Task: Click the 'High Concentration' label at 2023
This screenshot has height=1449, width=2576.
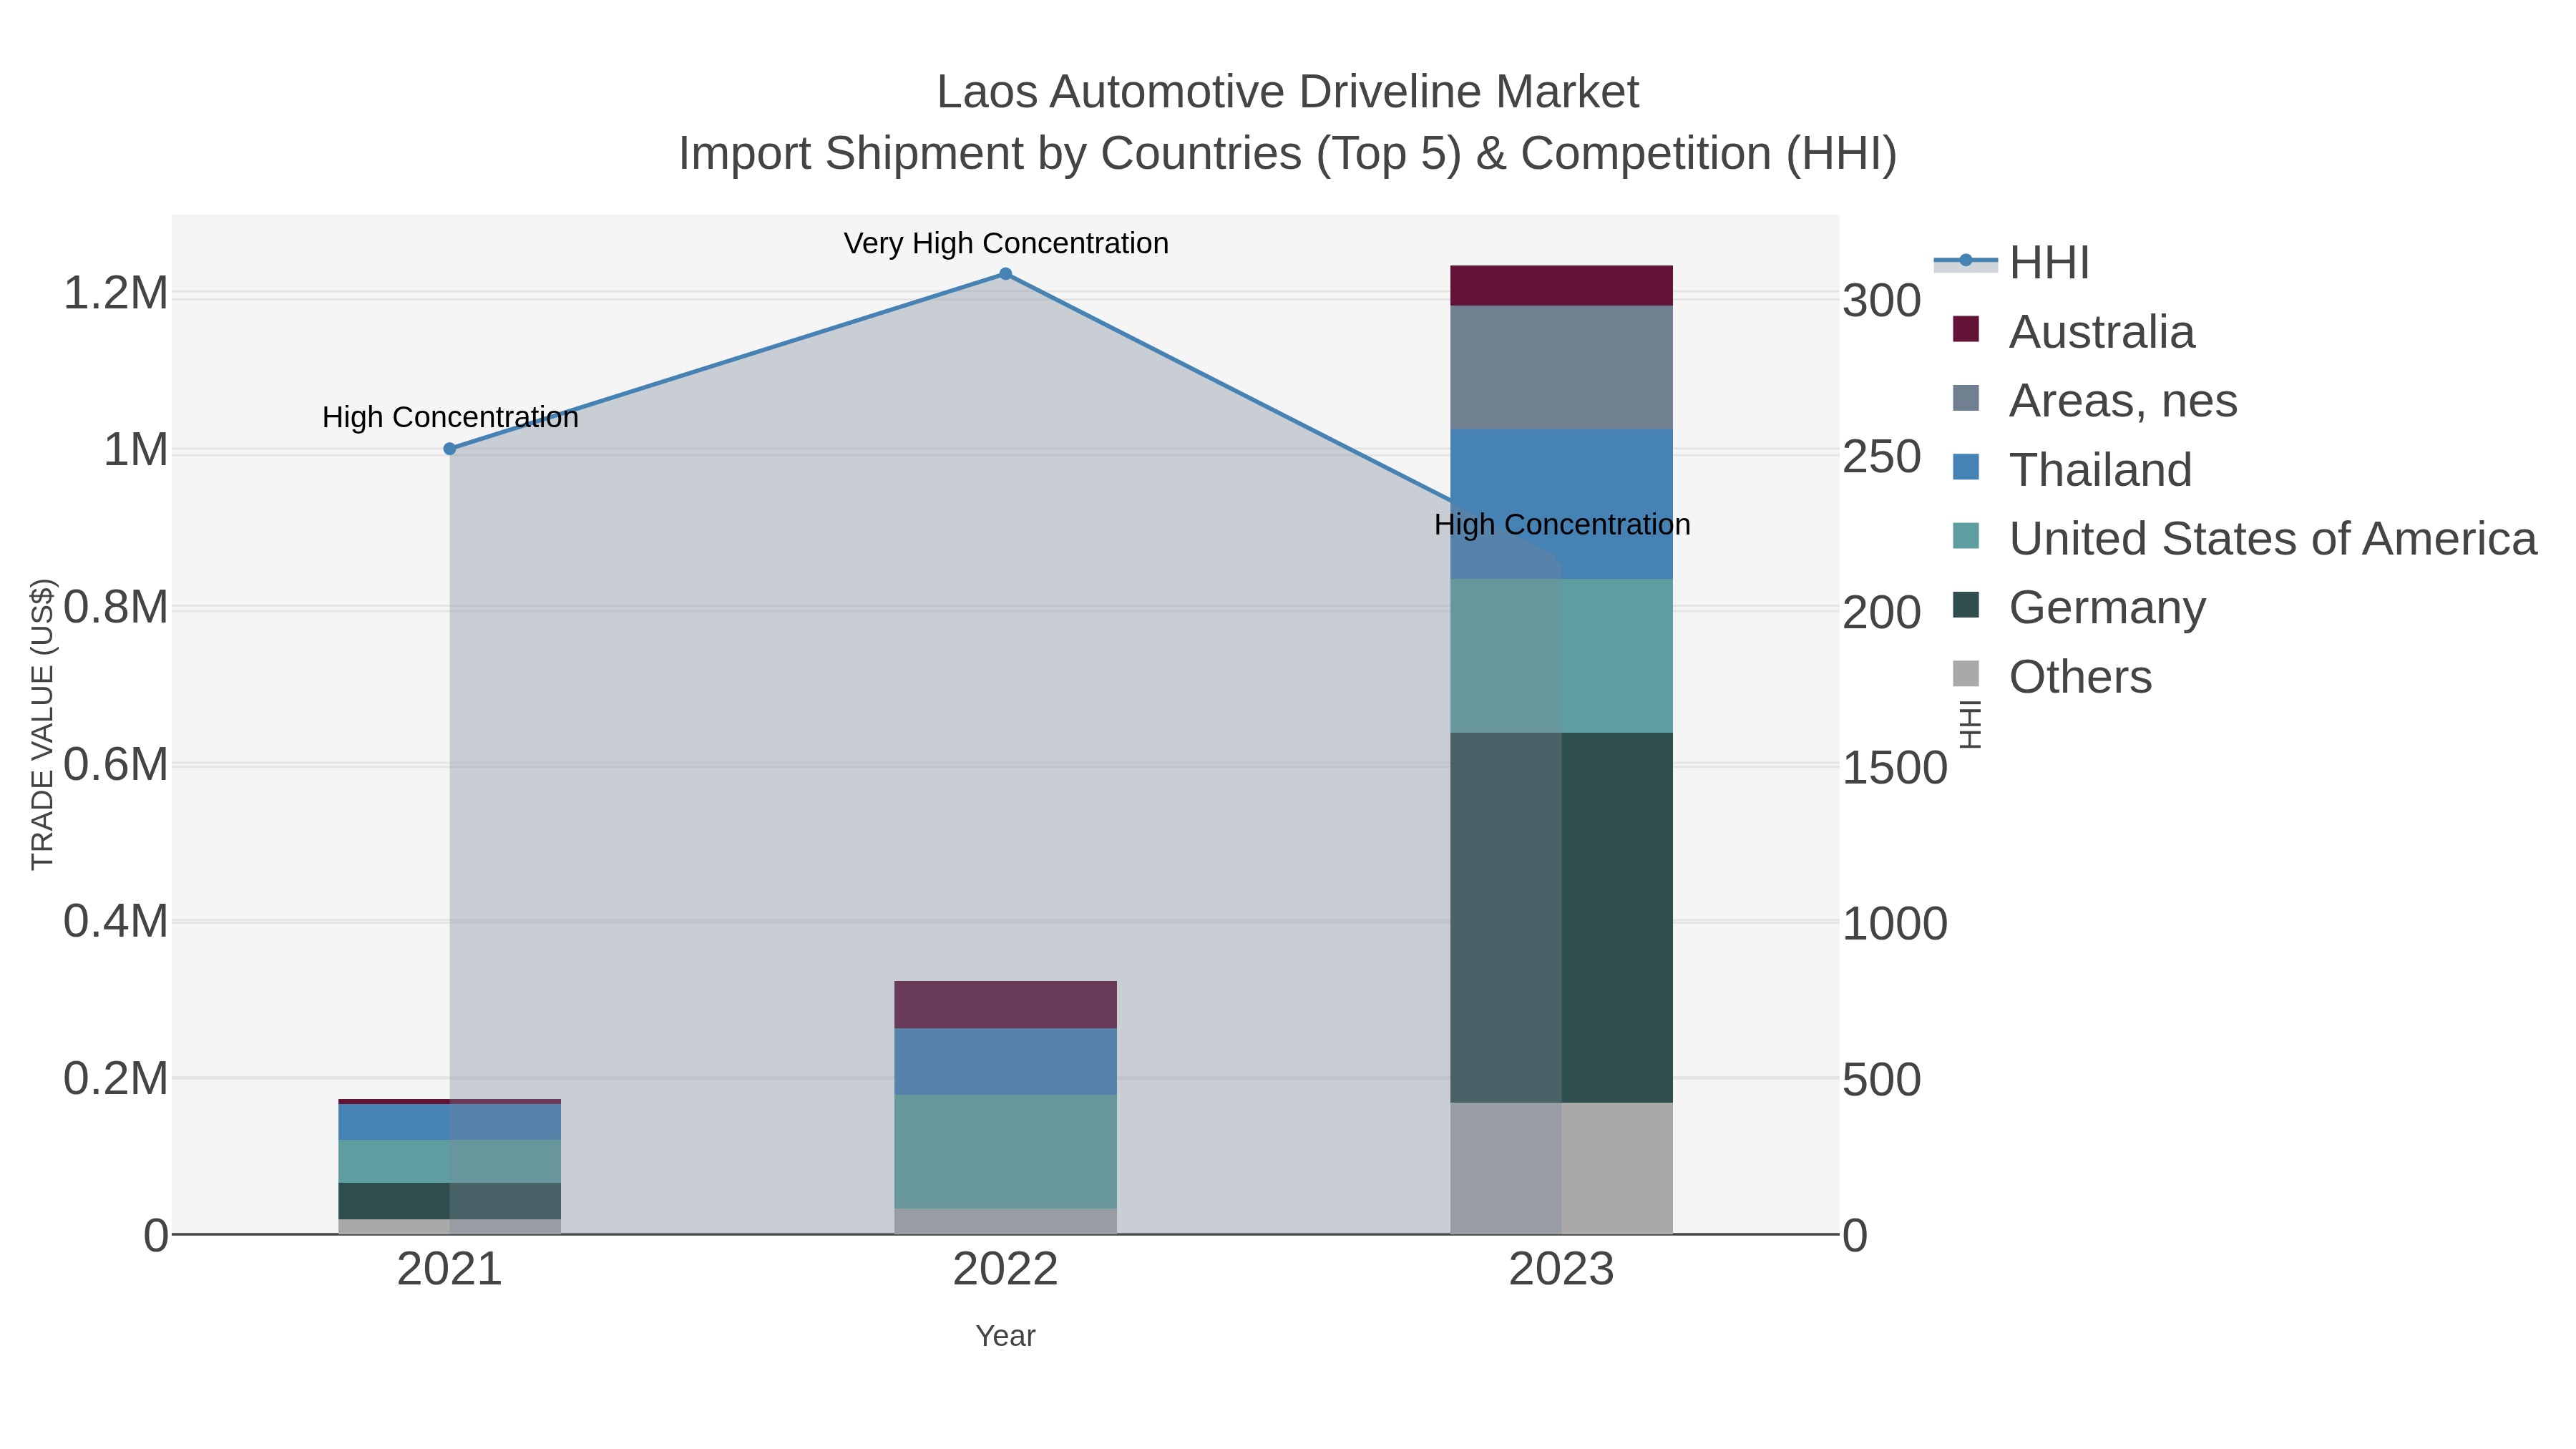Action: [1562, 524]
